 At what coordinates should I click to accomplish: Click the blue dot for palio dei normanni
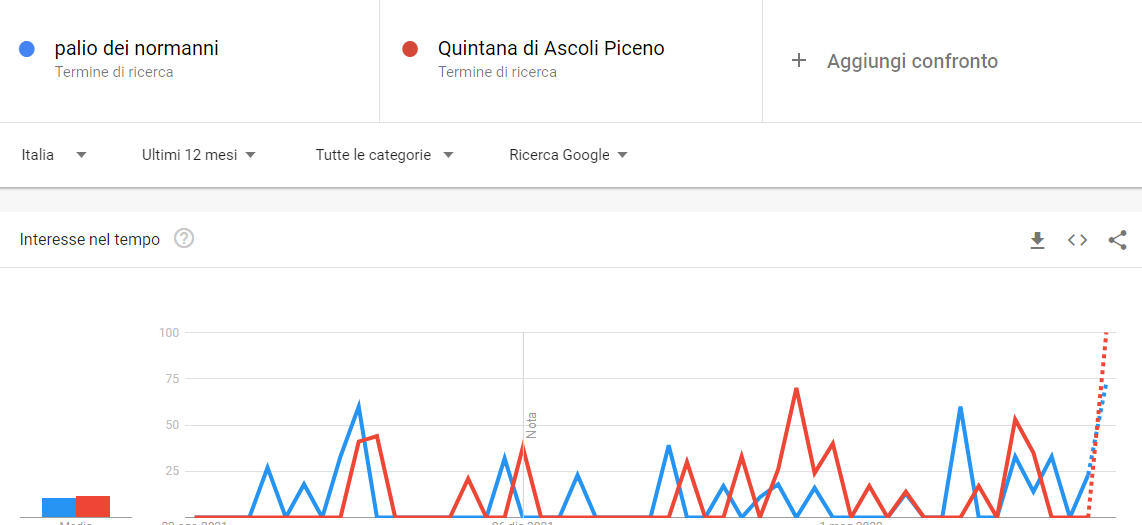pyautogui.click(x=27, y=49)
